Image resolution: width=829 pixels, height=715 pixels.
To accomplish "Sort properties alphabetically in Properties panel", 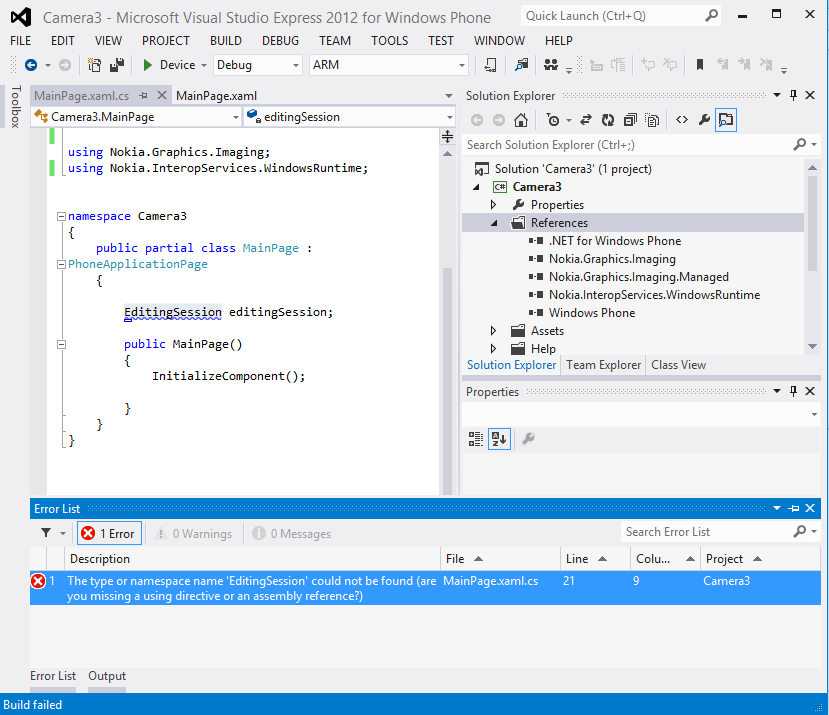I will [x=498, y=438].
